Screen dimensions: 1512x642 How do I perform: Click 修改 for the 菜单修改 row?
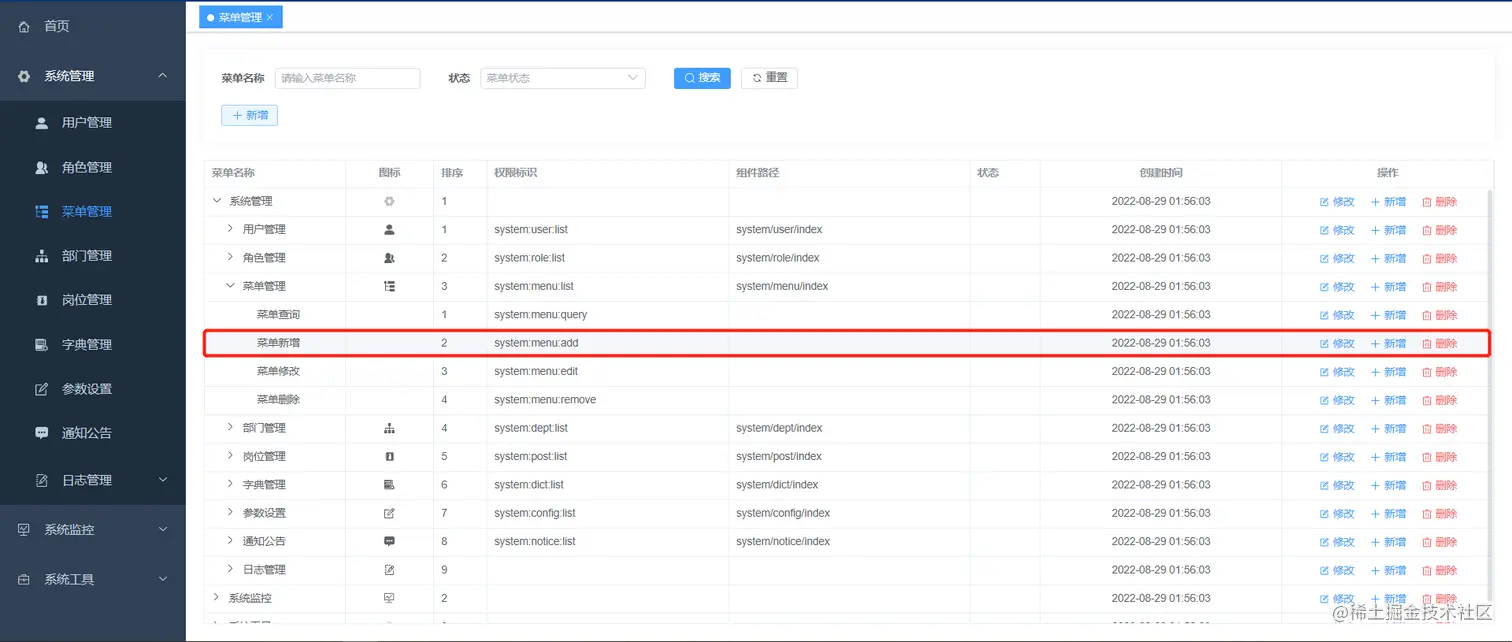[x=1337, y=372]
